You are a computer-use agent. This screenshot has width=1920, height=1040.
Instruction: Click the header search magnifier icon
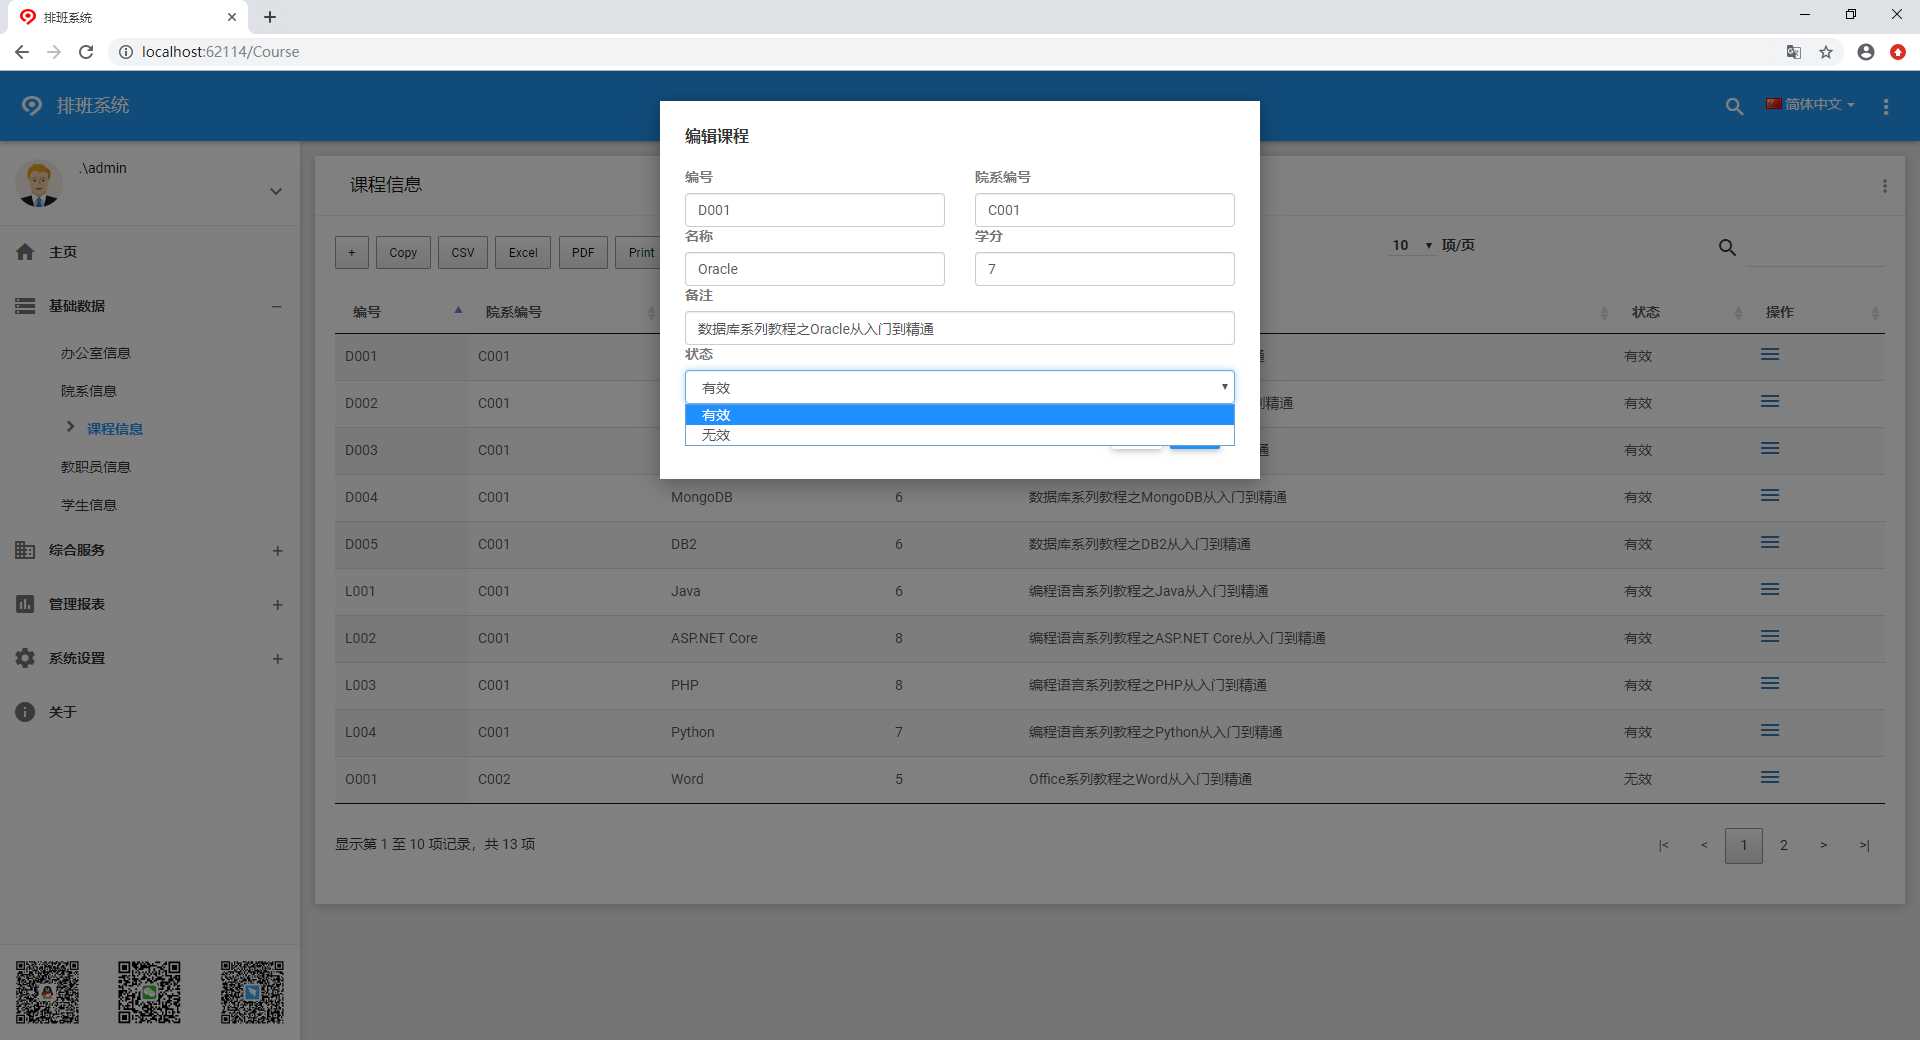1734,106
